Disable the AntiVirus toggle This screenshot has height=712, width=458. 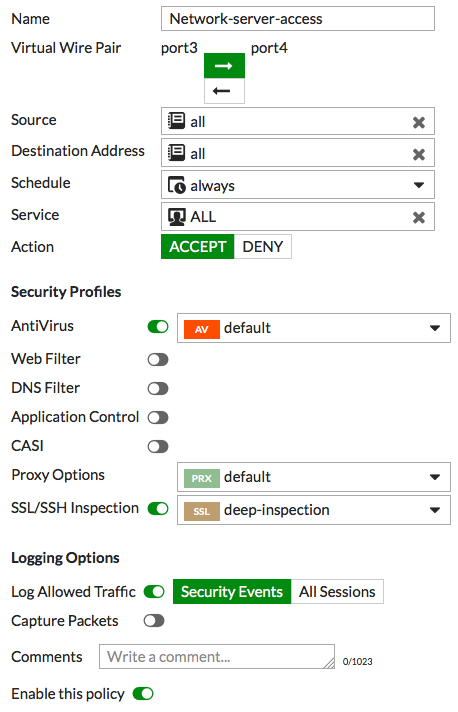click(158, 326)
